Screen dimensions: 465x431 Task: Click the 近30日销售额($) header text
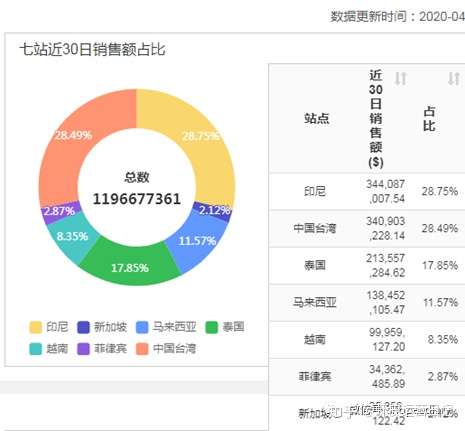[376, 118]
